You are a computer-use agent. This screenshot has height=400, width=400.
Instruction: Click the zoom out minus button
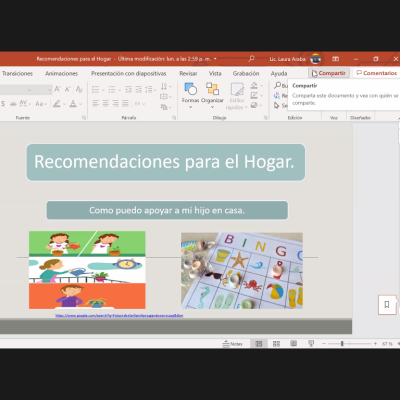pyautogui.click(x=324, y=344)
